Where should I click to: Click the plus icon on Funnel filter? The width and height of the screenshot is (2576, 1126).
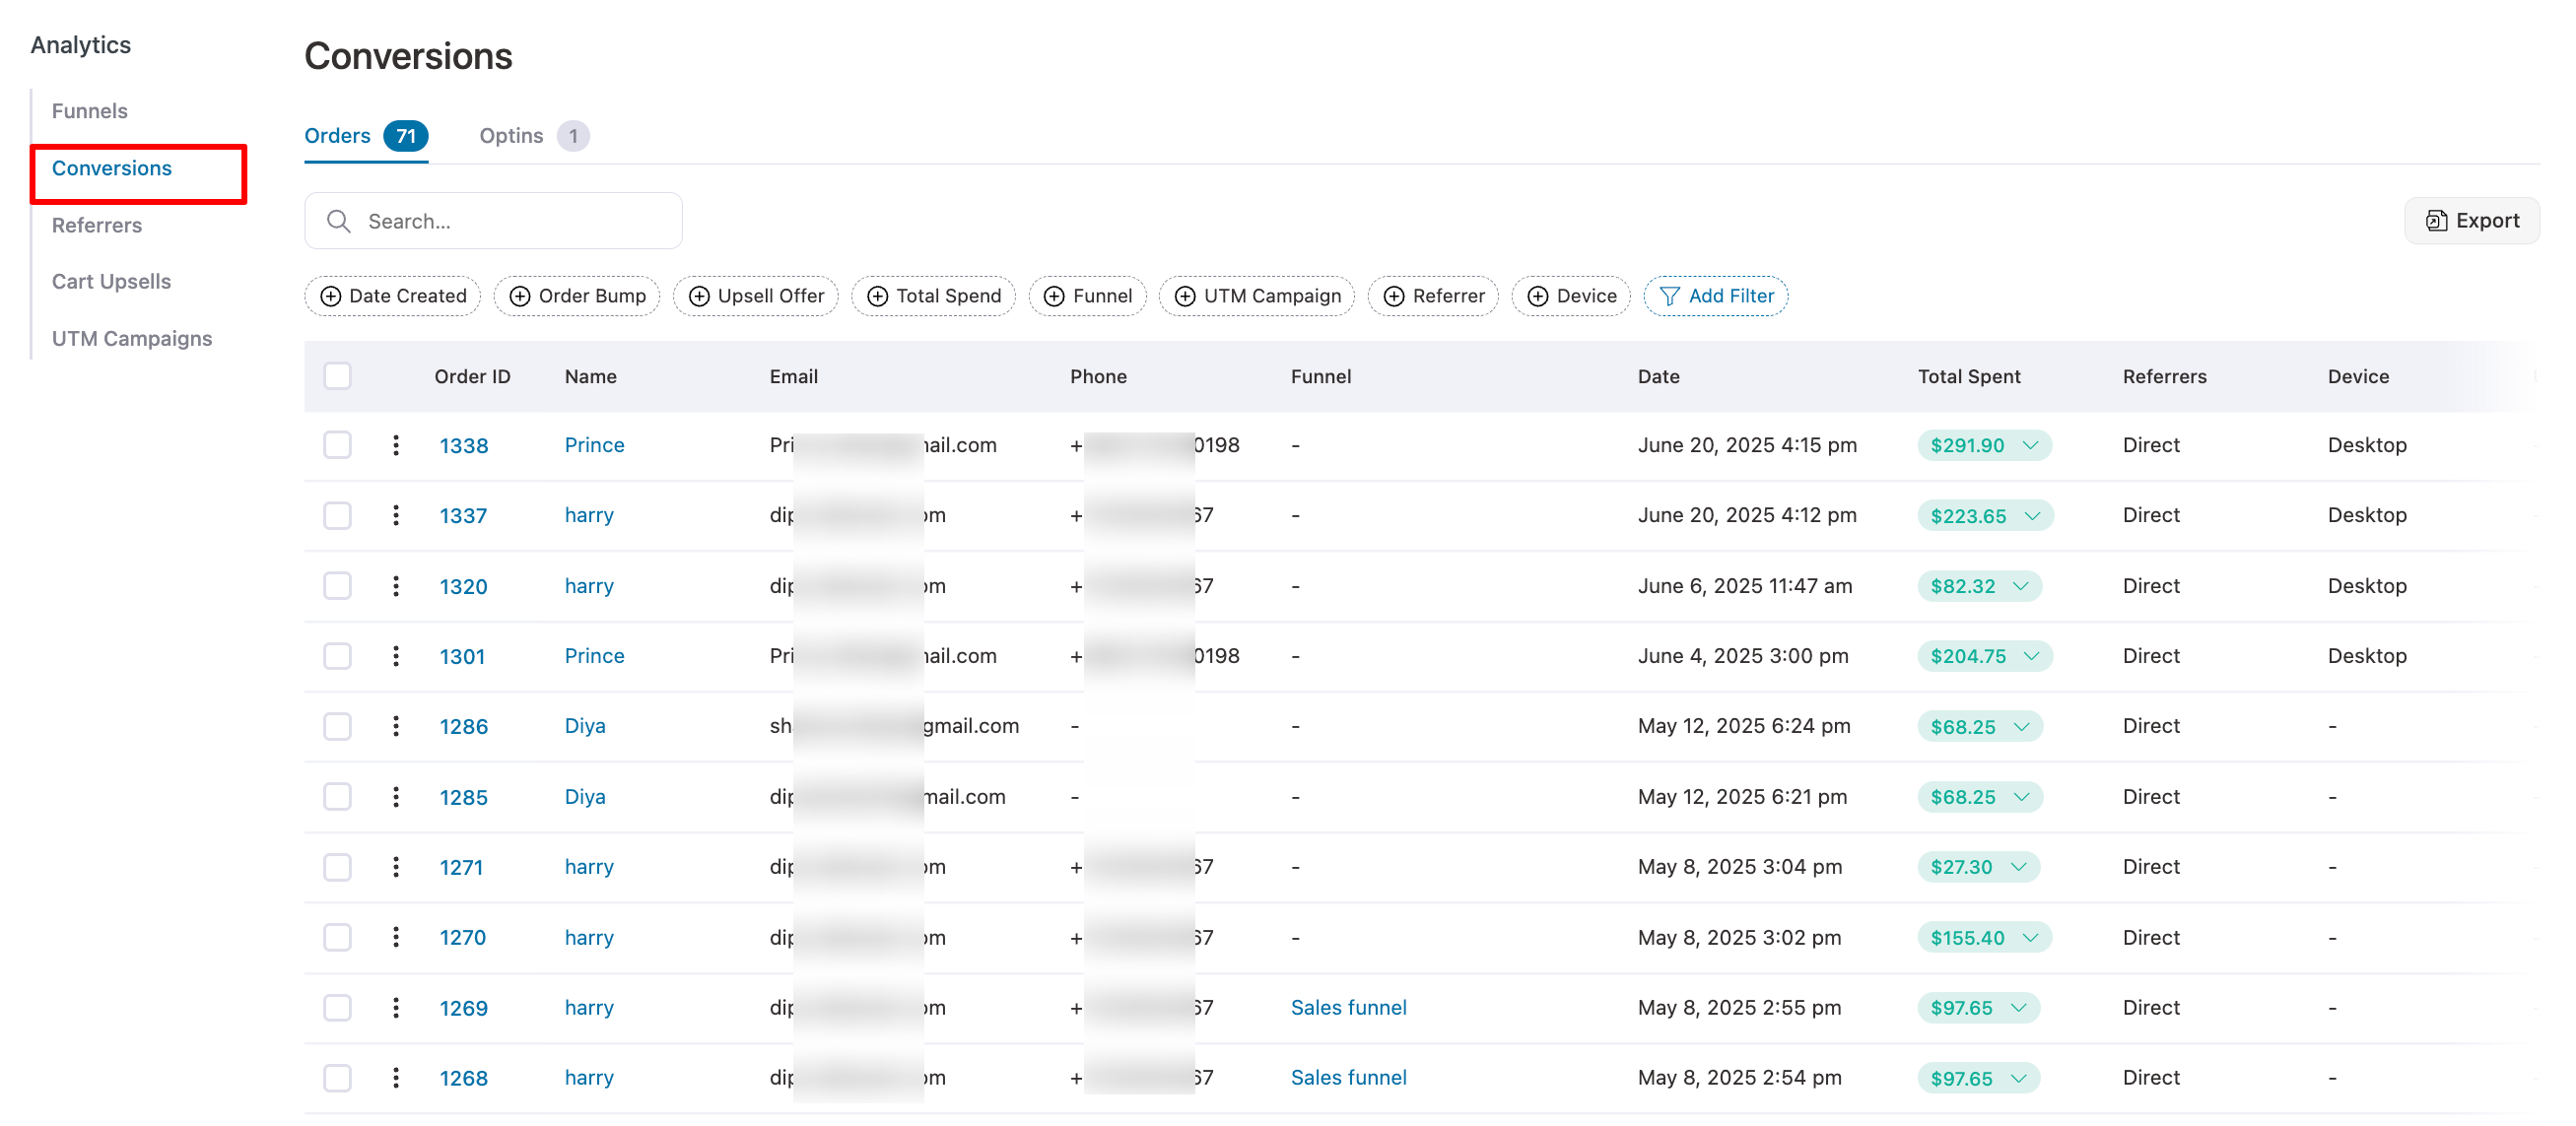pyautogui.click(x=1054, y=296)
